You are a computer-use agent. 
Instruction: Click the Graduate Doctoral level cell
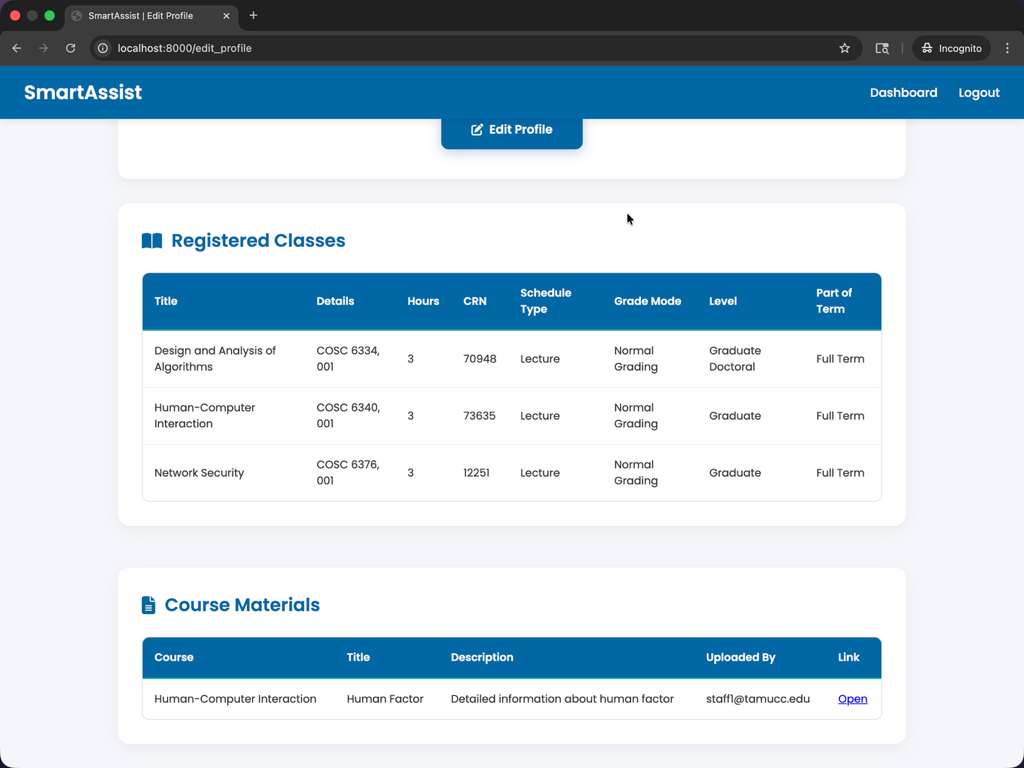click(735, 359)
